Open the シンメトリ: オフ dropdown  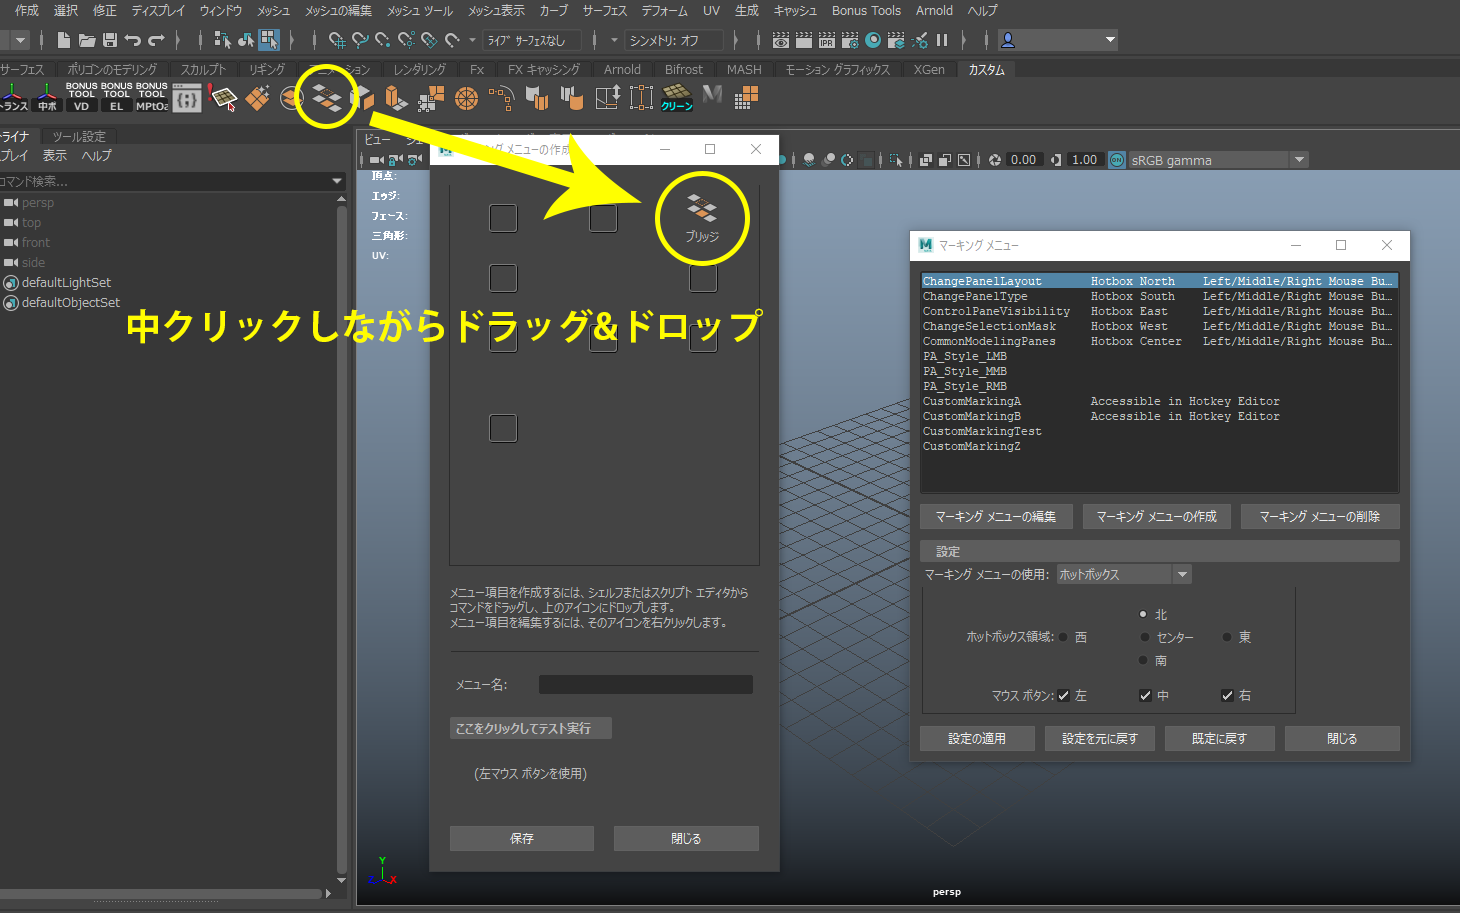pos(674,40)
